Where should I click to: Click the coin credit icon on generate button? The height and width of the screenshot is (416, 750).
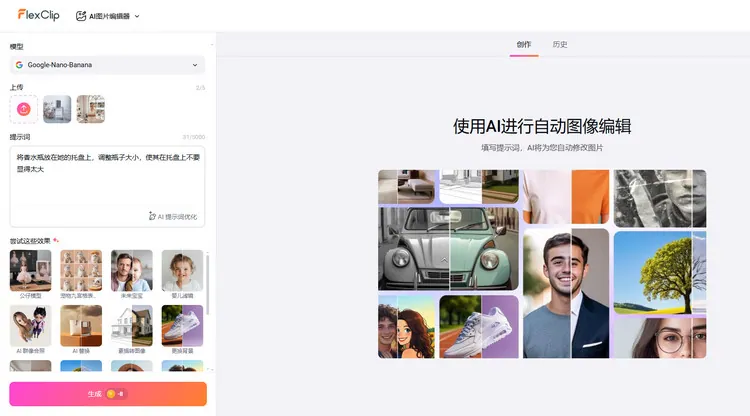111,394
